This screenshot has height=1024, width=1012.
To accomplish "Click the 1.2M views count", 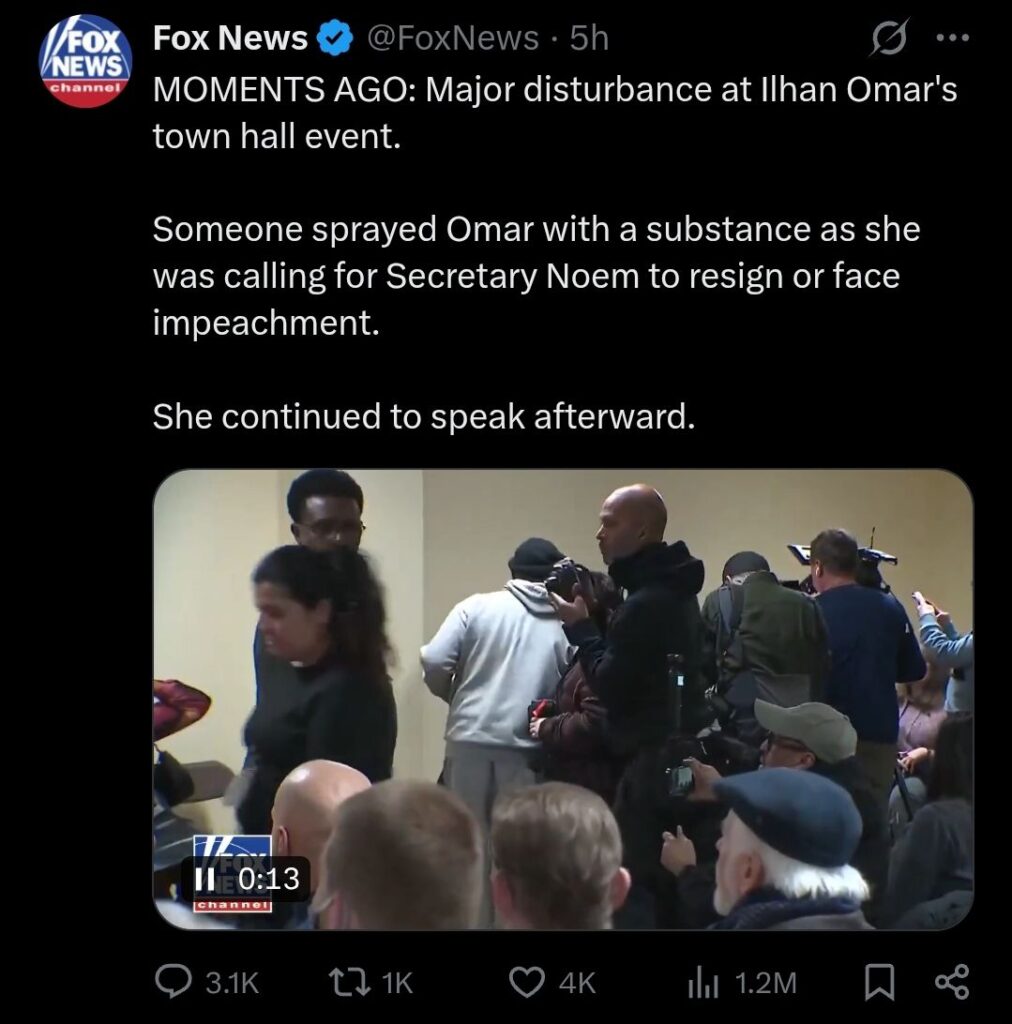I will pos(765,982).
